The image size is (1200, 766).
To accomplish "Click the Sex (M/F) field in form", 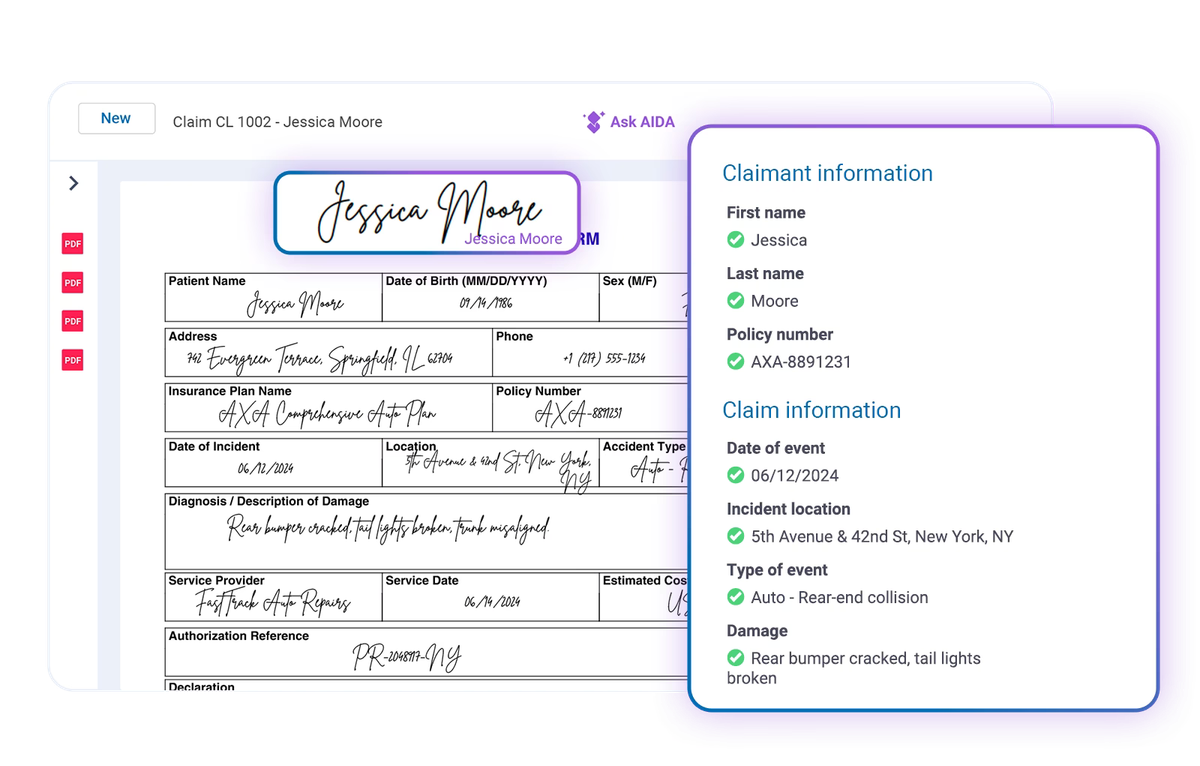I will (x=644, y=297).
